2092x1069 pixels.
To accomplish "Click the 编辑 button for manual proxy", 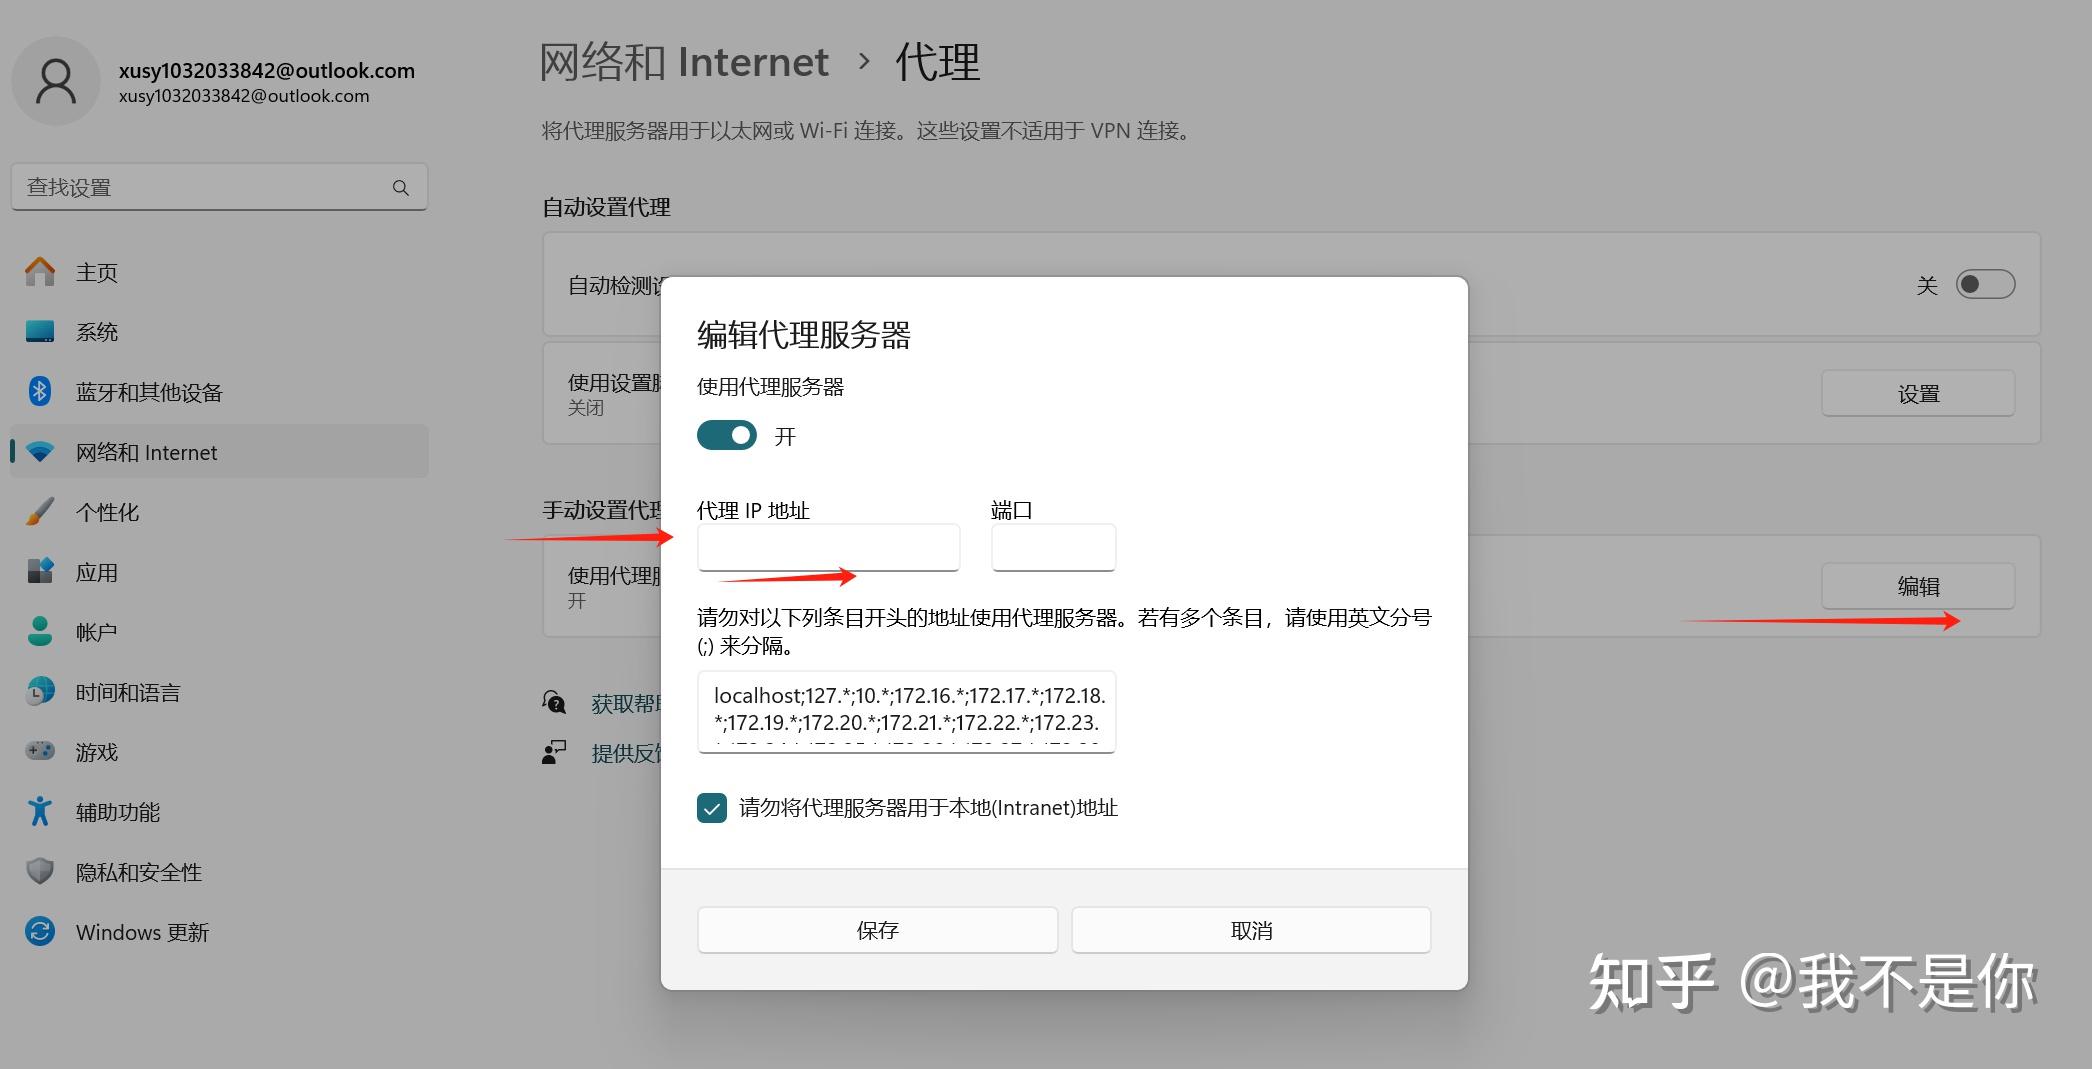I will point(1917,585).
